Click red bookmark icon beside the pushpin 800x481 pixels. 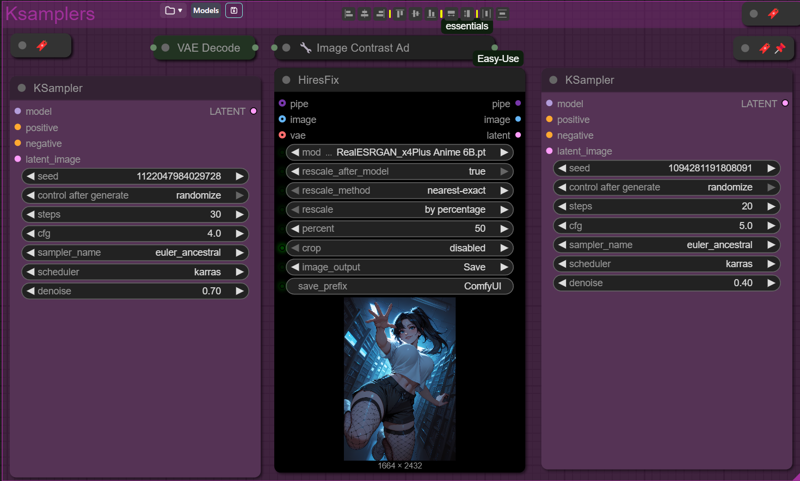pyautogui.click(x=764, y=48)
